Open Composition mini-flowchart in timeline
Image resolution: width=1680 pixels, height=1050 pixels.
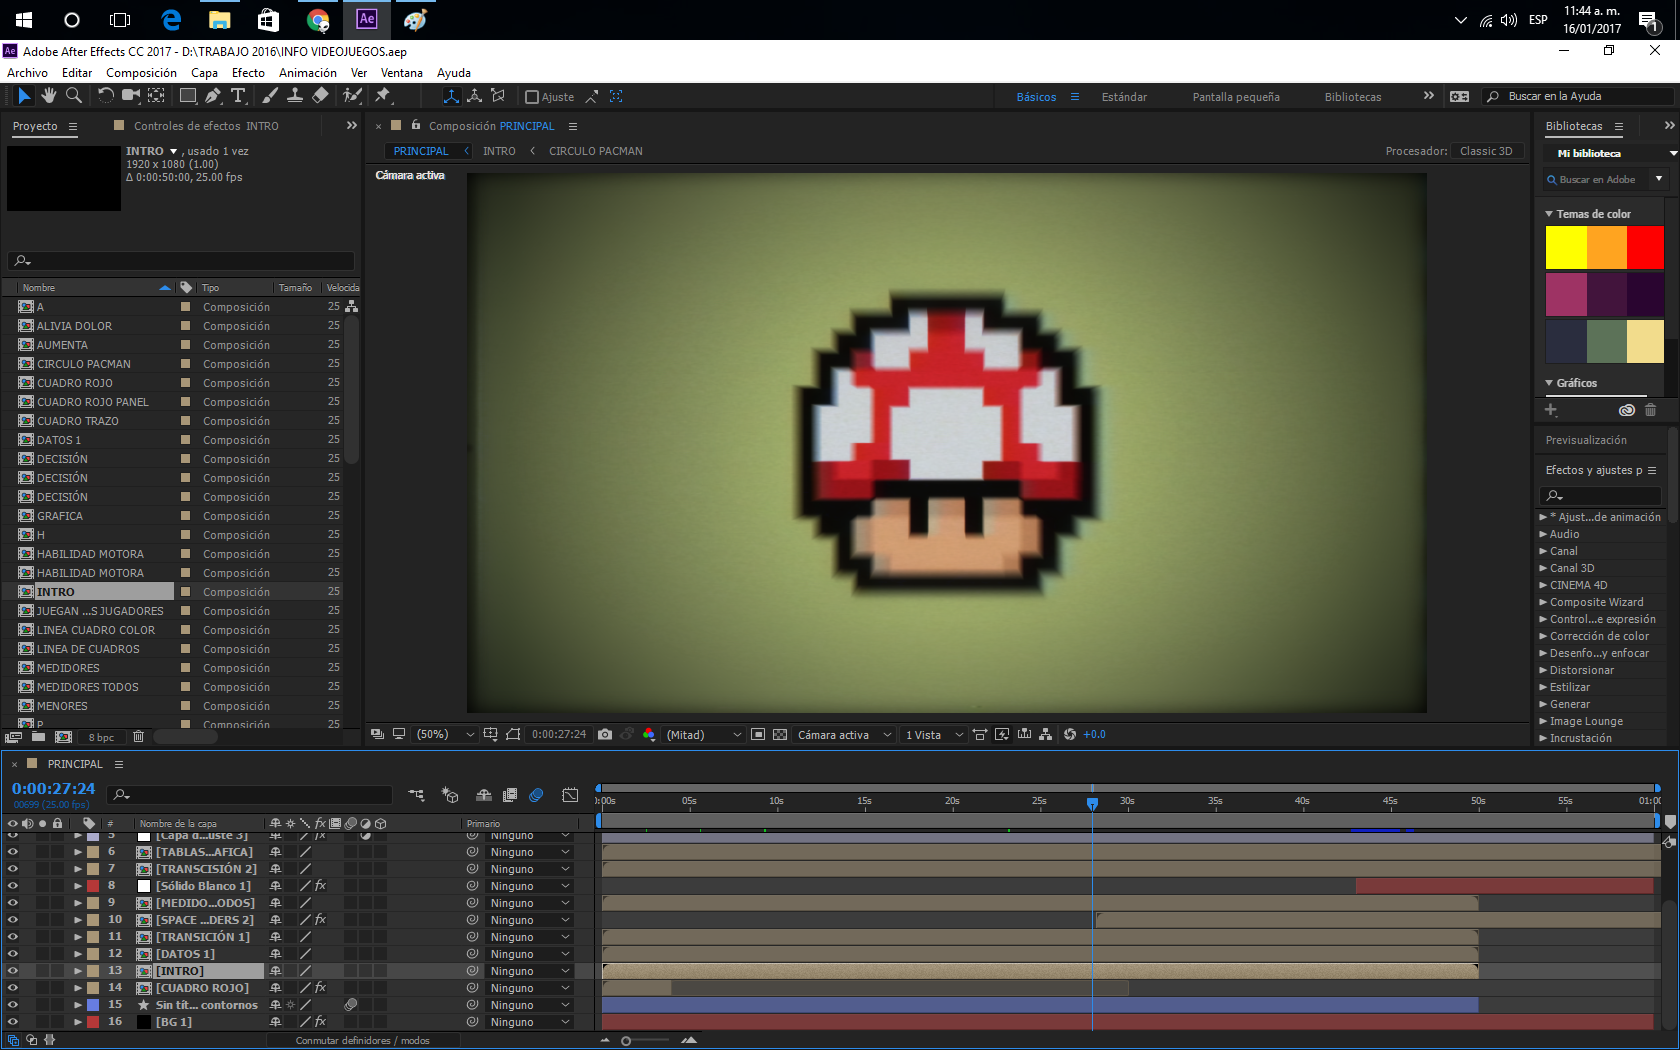pyautogui.click(x=417, y=795)
